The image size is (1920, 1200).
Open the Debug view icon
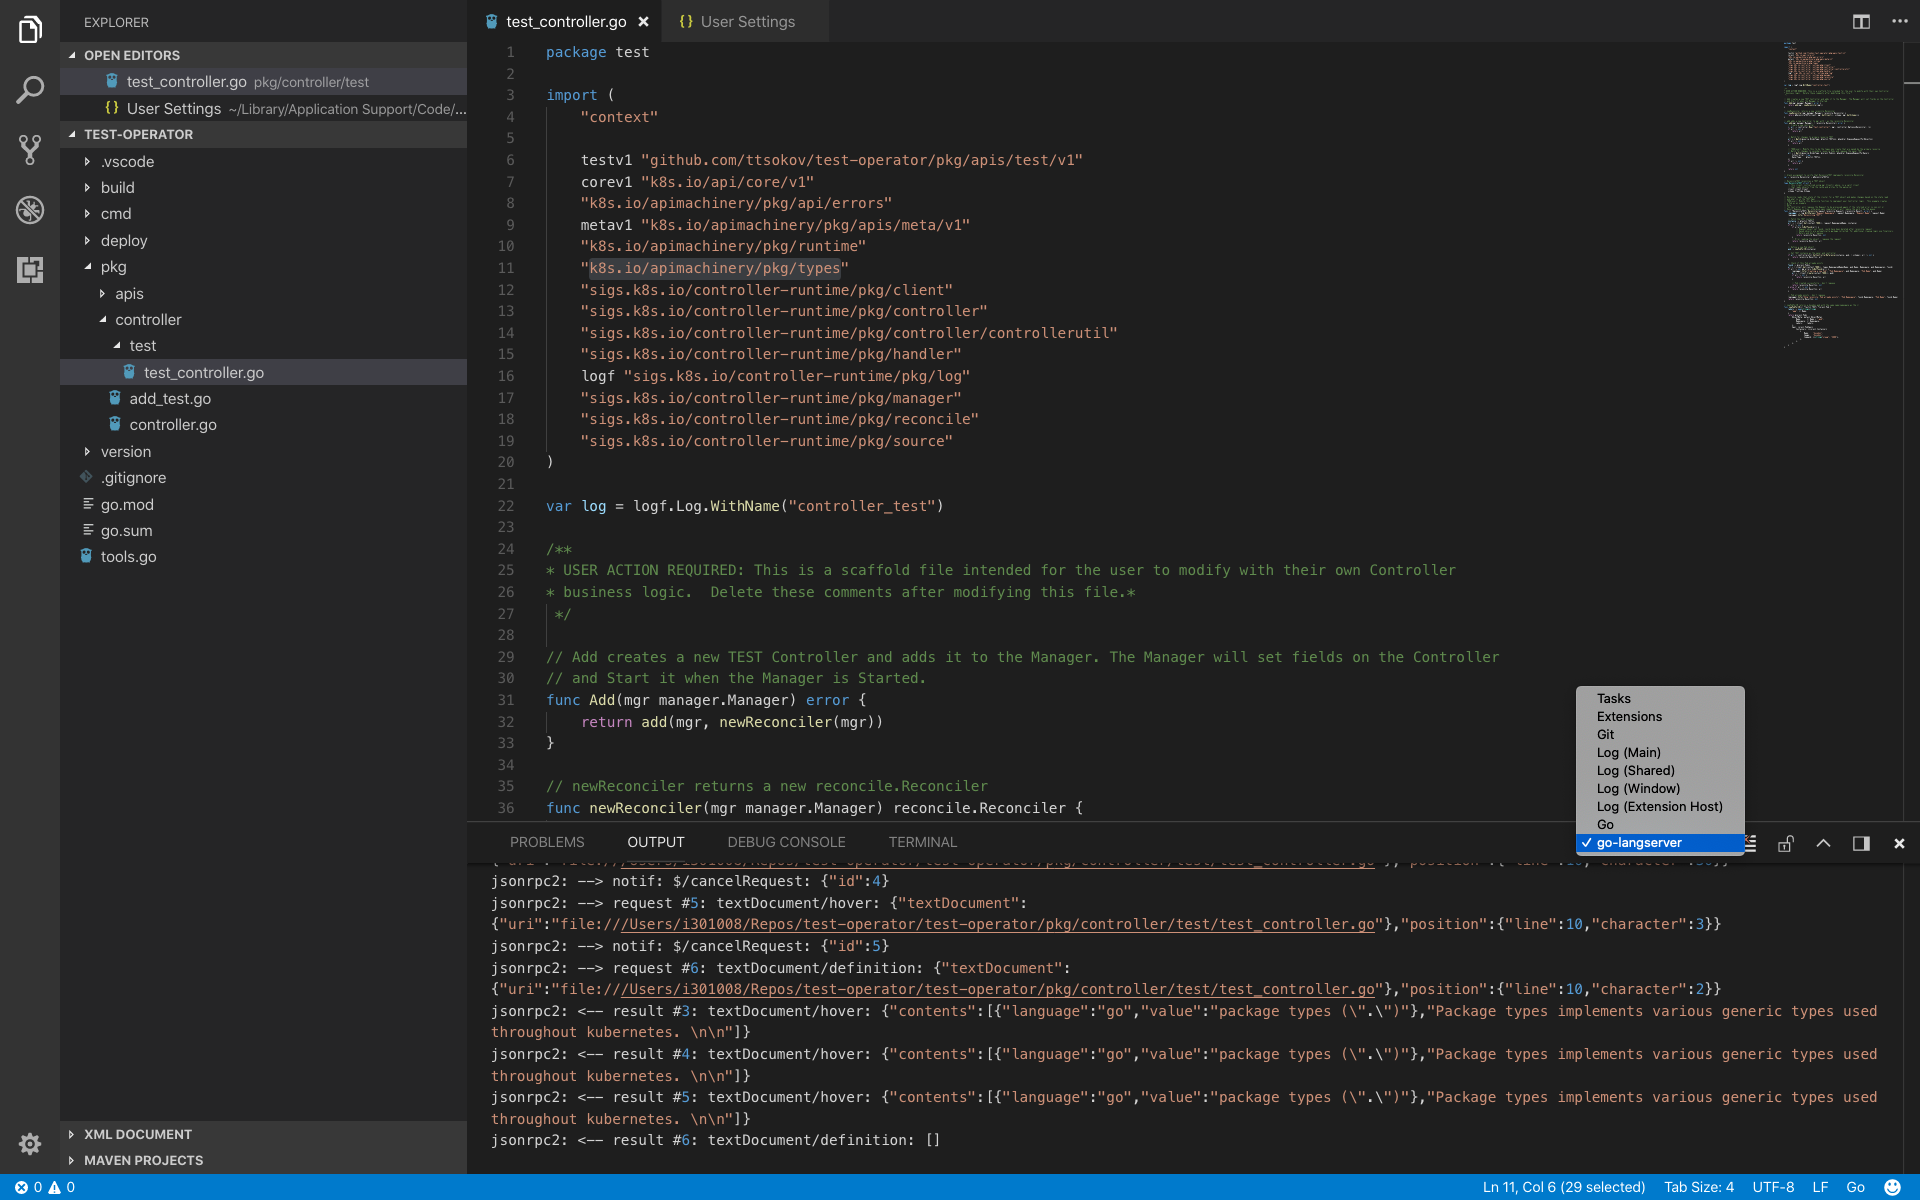(30, 210)
